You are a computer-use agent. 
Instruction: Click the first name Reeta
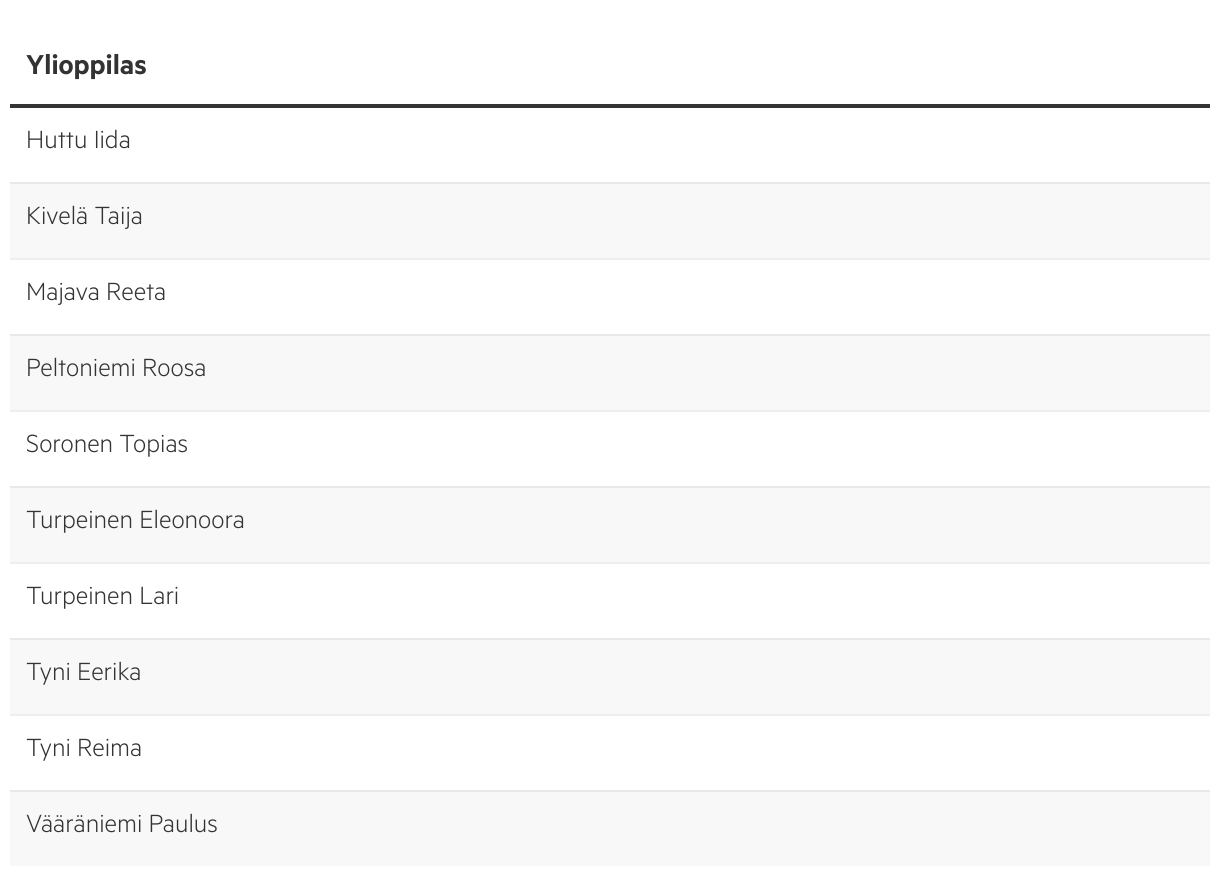[x=136, y=293]
